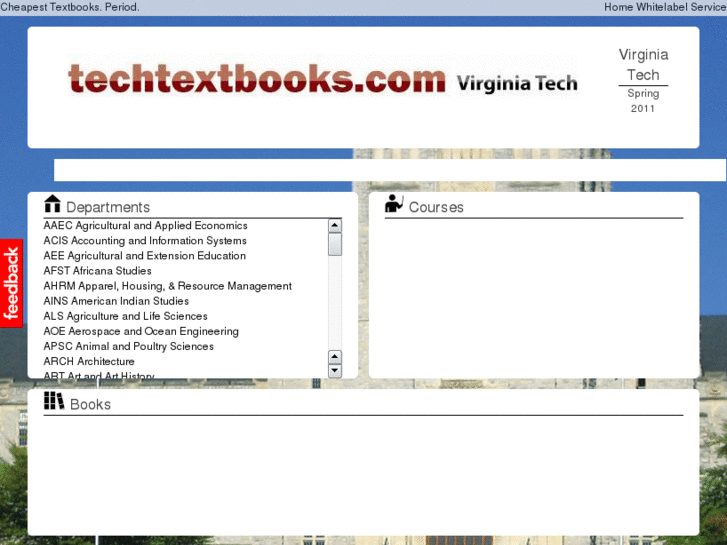Select AEE Agricultural and Extension Education
727x545 pixels.
point(145,256)
